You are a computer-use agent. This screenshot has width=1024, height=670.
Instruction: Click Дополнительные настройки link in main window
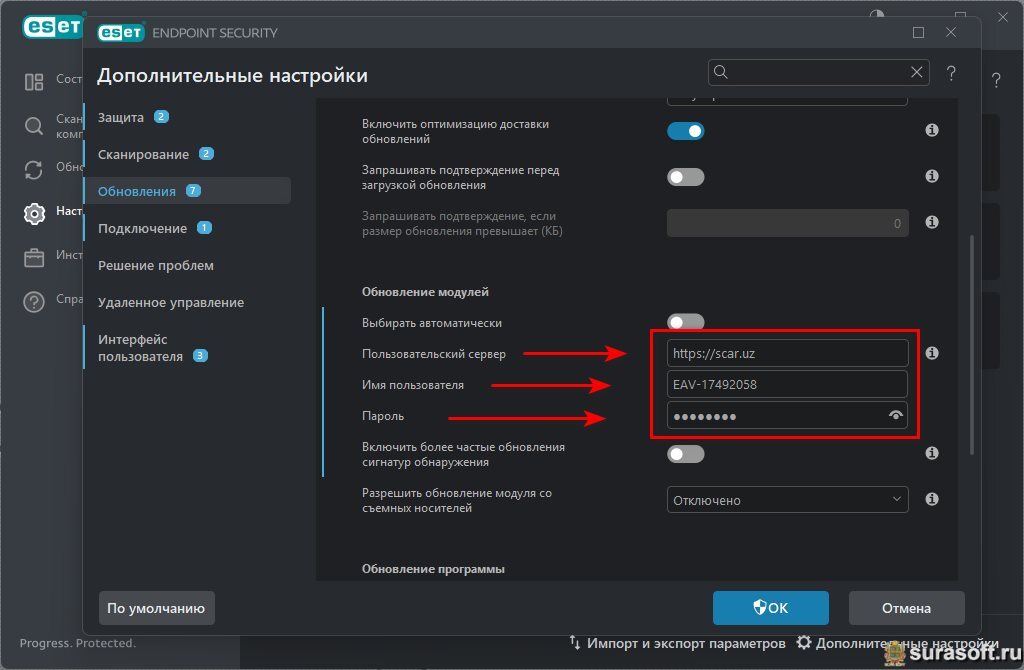[x=907, y=643]
